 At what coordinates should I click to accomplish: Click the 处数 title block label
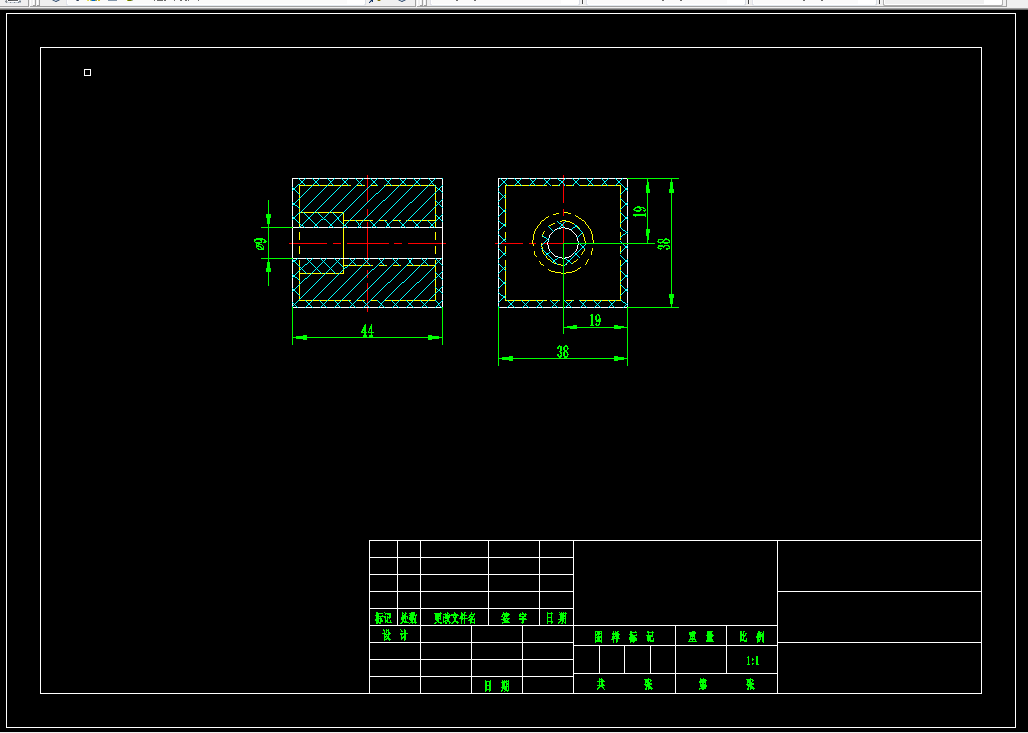408,618
